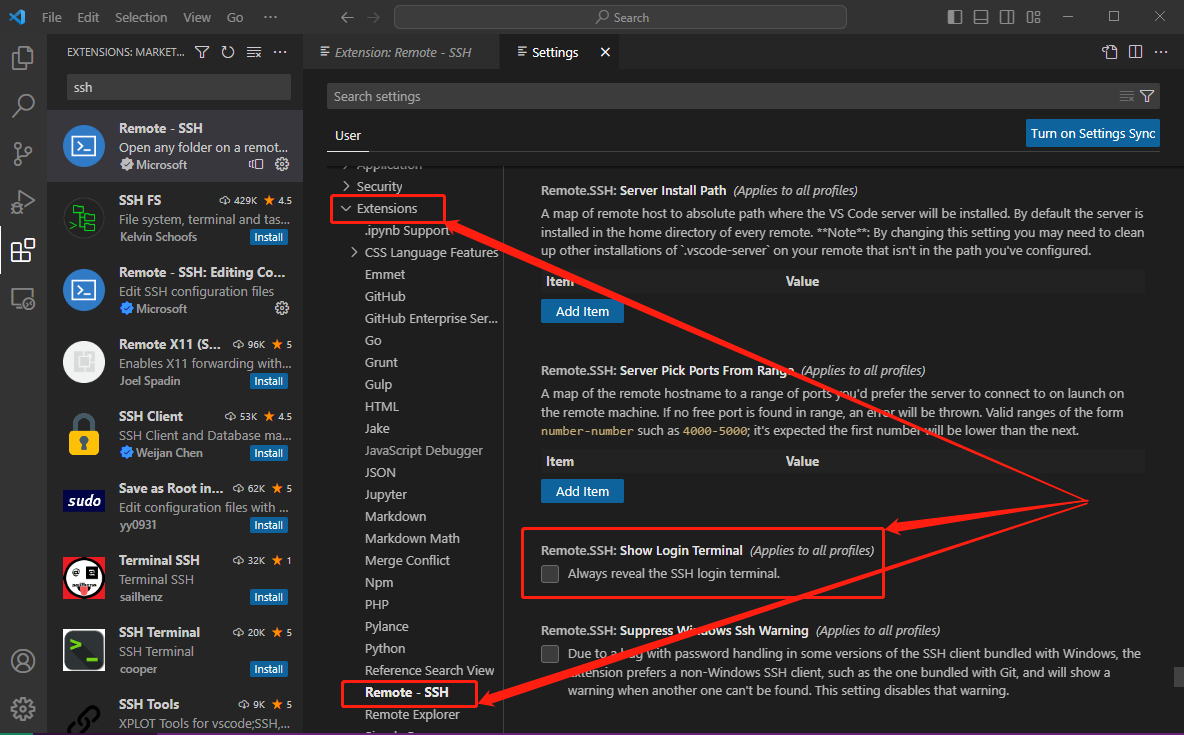Select Remote - SSH in settings tree
The width and height of the screenshot is (1184, 735).
coord(406,692)
